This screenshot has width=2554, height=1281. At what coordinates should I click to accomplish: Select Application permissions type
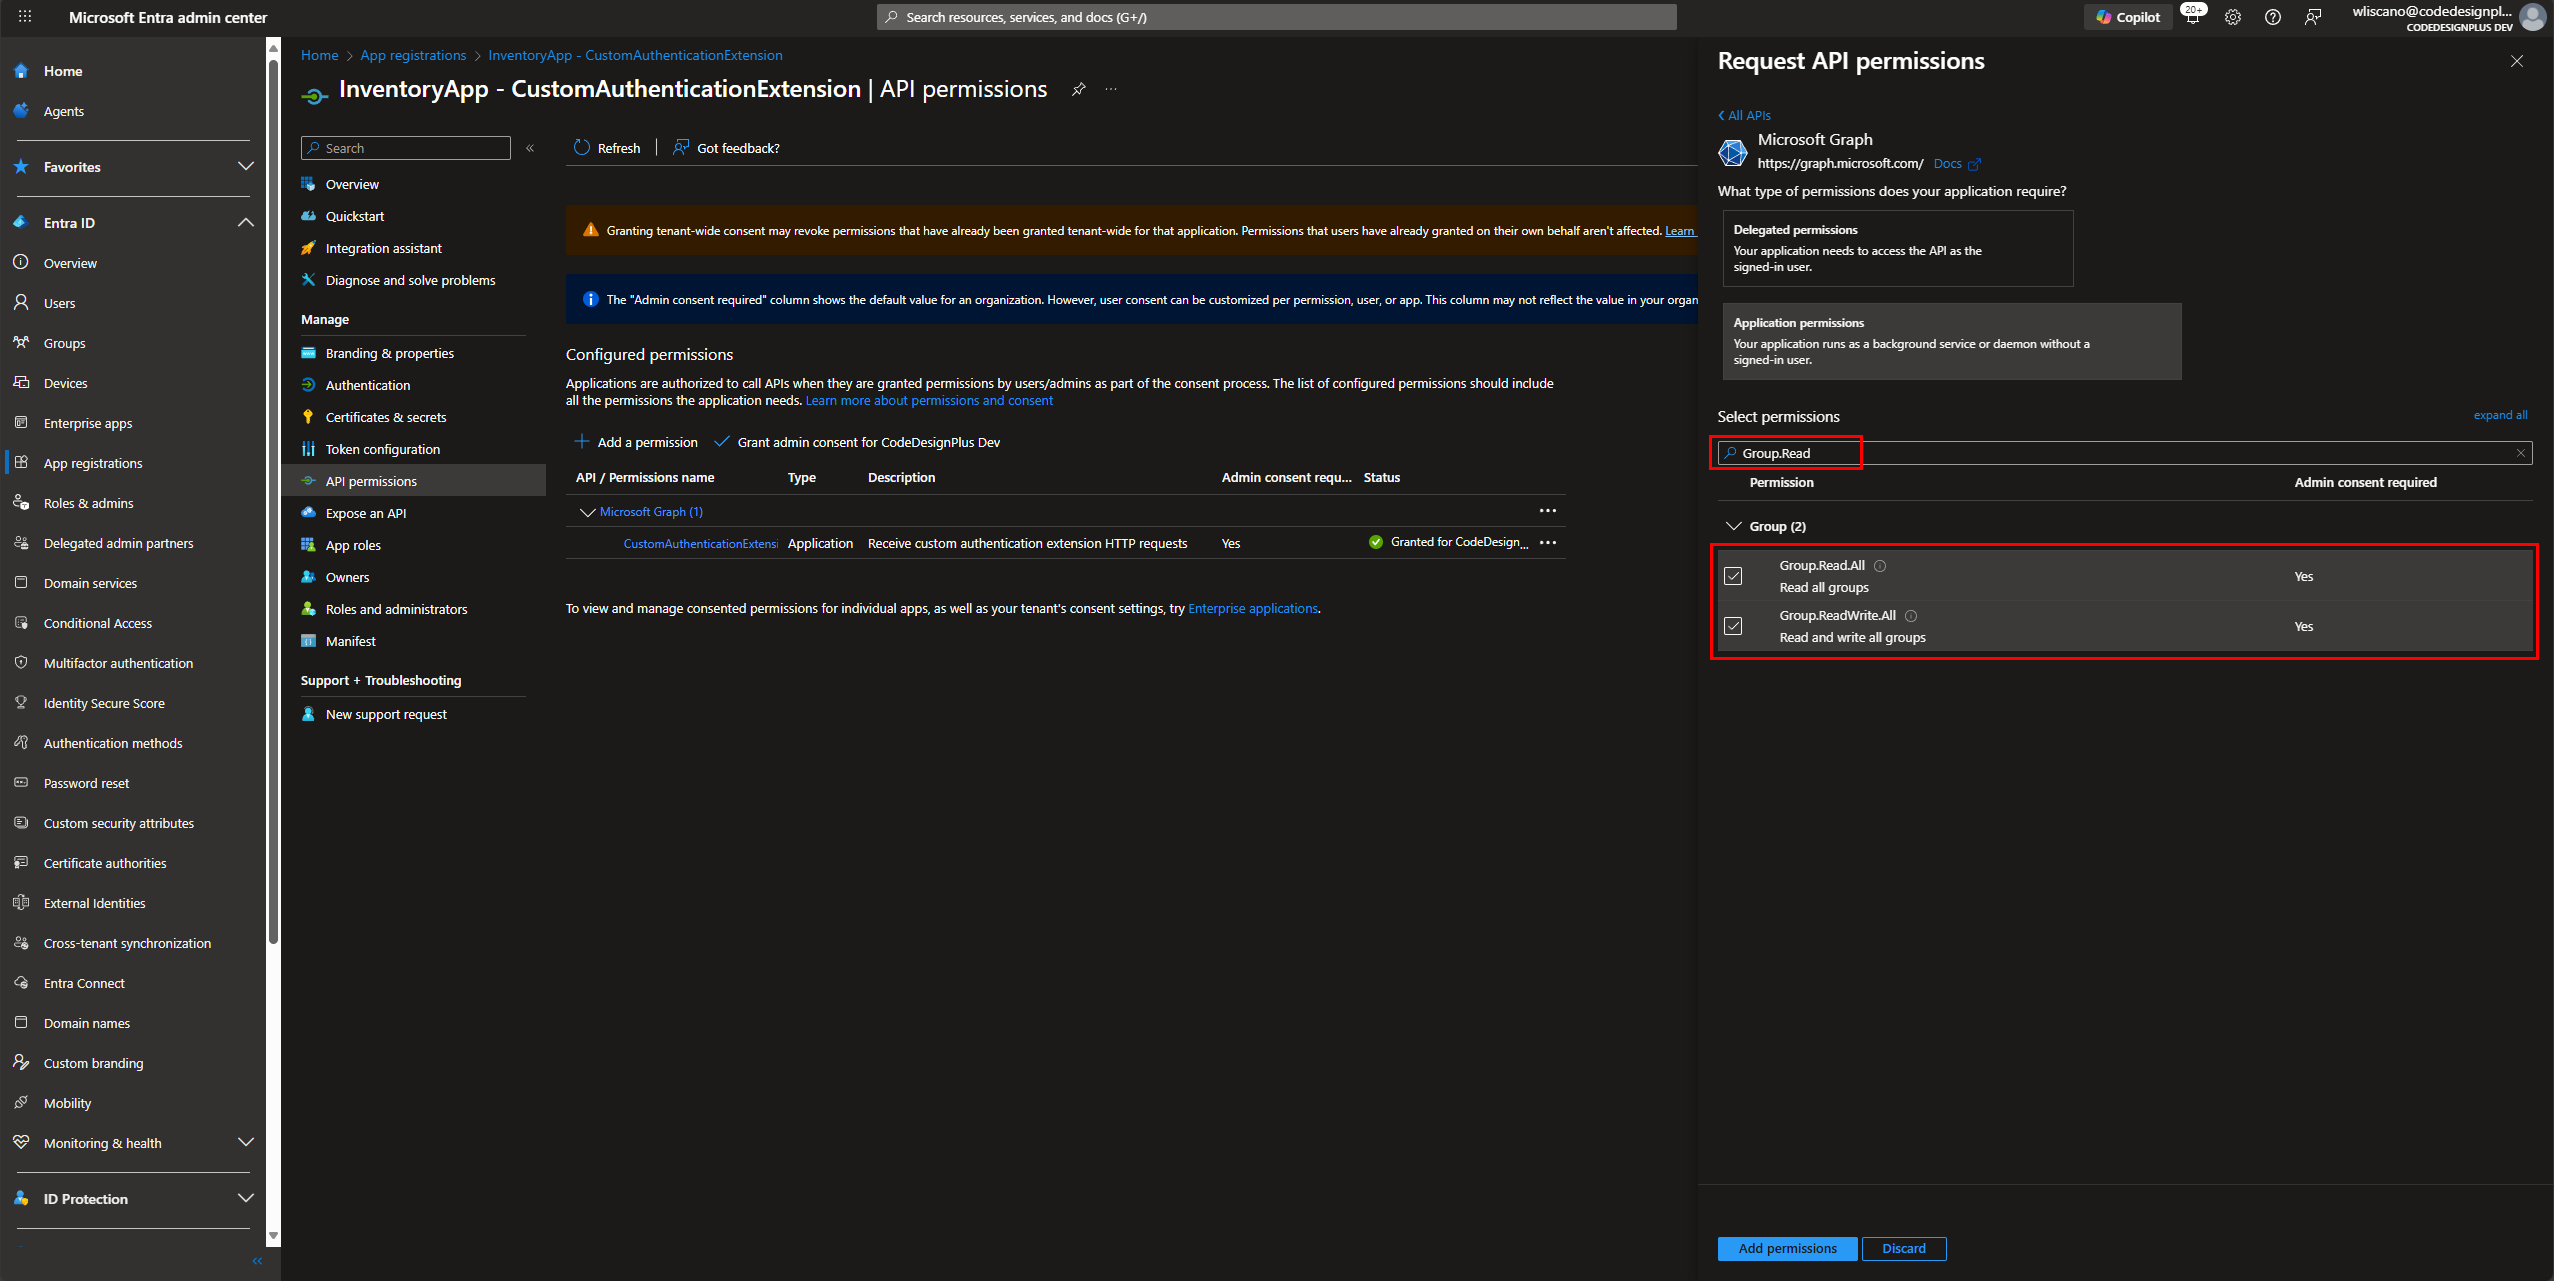(x=1951, y=341)
